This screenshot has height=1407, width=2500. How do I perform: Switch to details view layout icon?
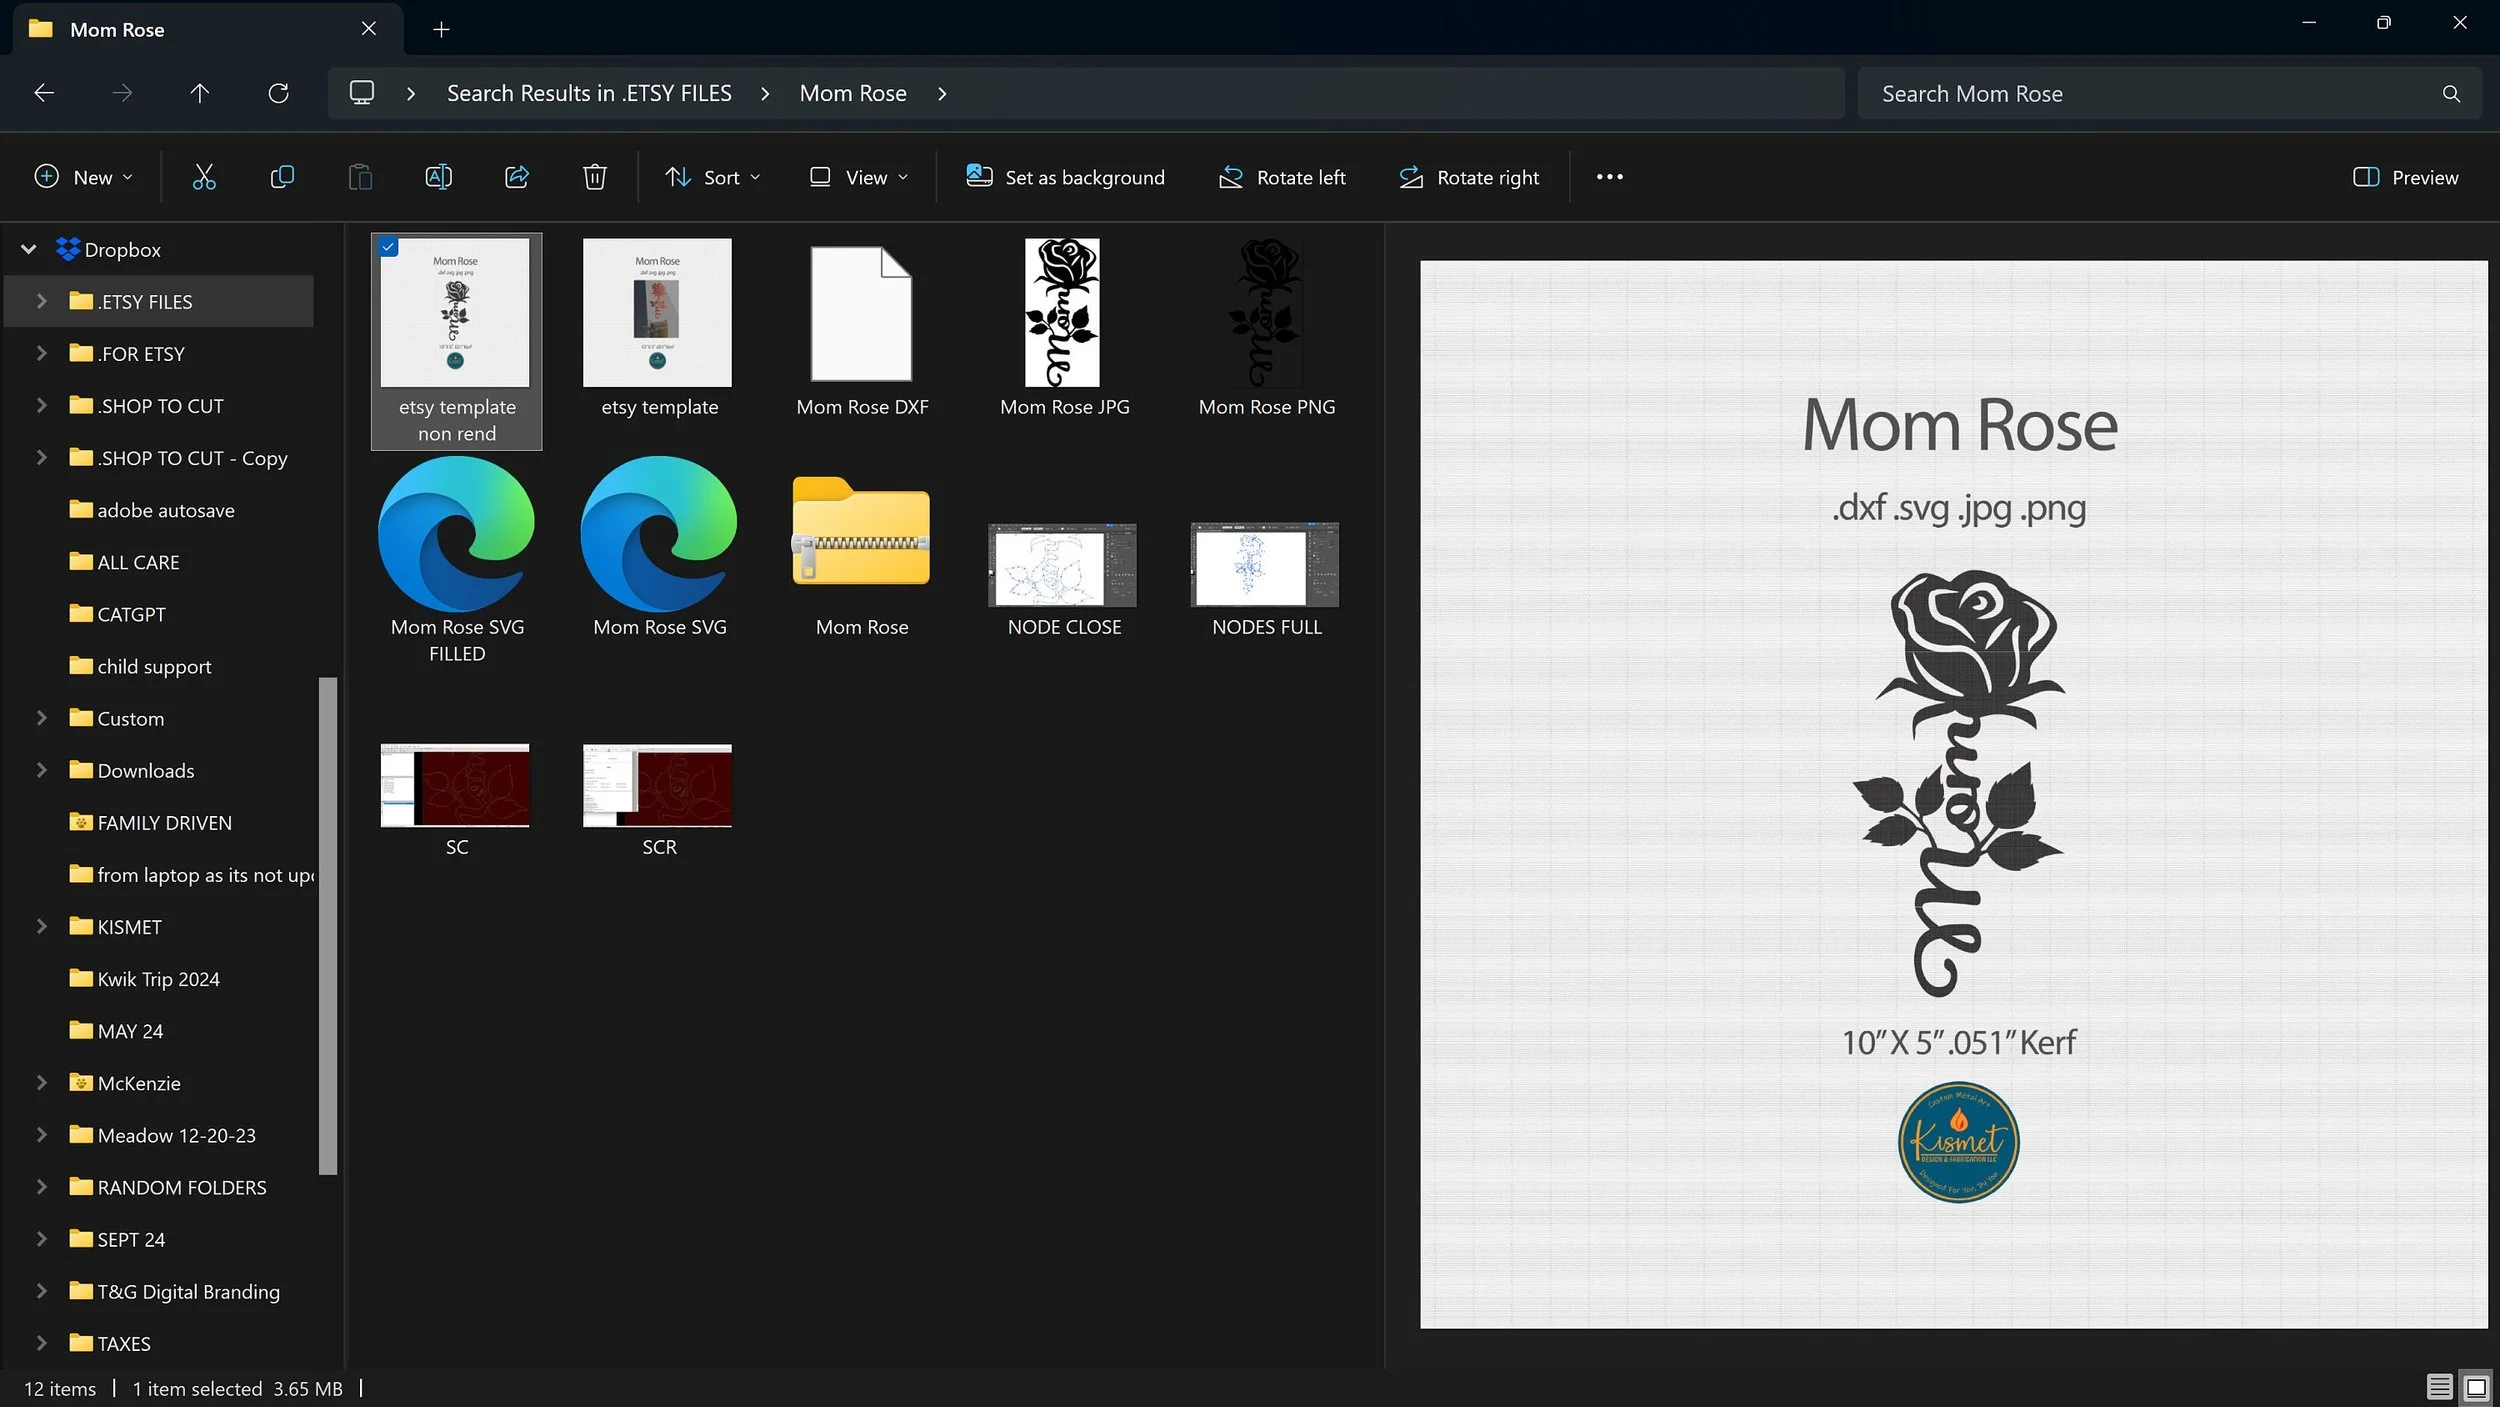[2438, 1386]
